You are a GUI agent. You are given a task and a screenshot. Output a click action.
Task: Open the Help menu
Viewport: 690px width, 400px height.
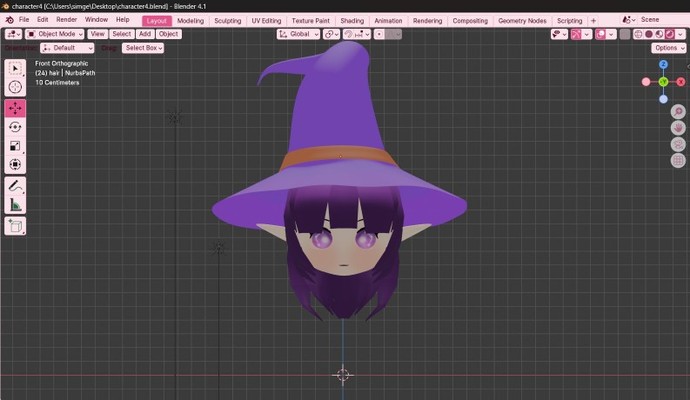coord(122,20)
